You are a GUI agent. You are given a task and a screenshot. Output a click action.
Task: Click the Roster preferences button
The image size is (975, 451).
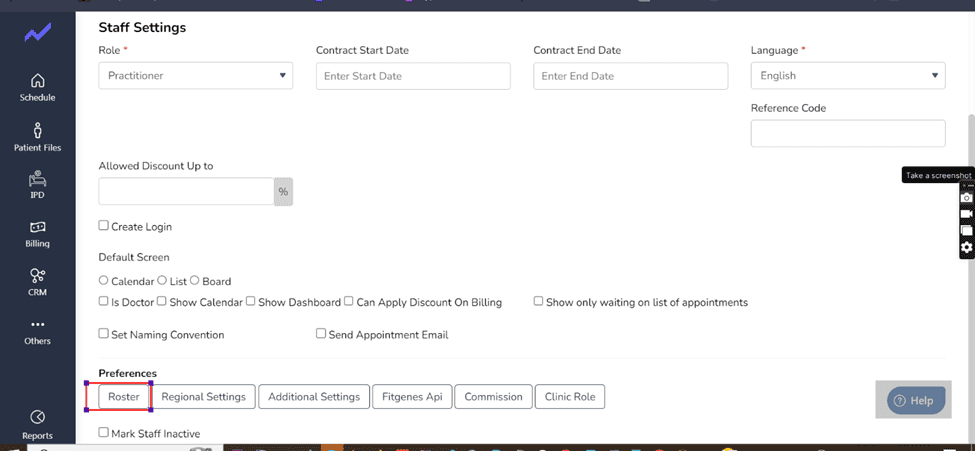[124, 397]
